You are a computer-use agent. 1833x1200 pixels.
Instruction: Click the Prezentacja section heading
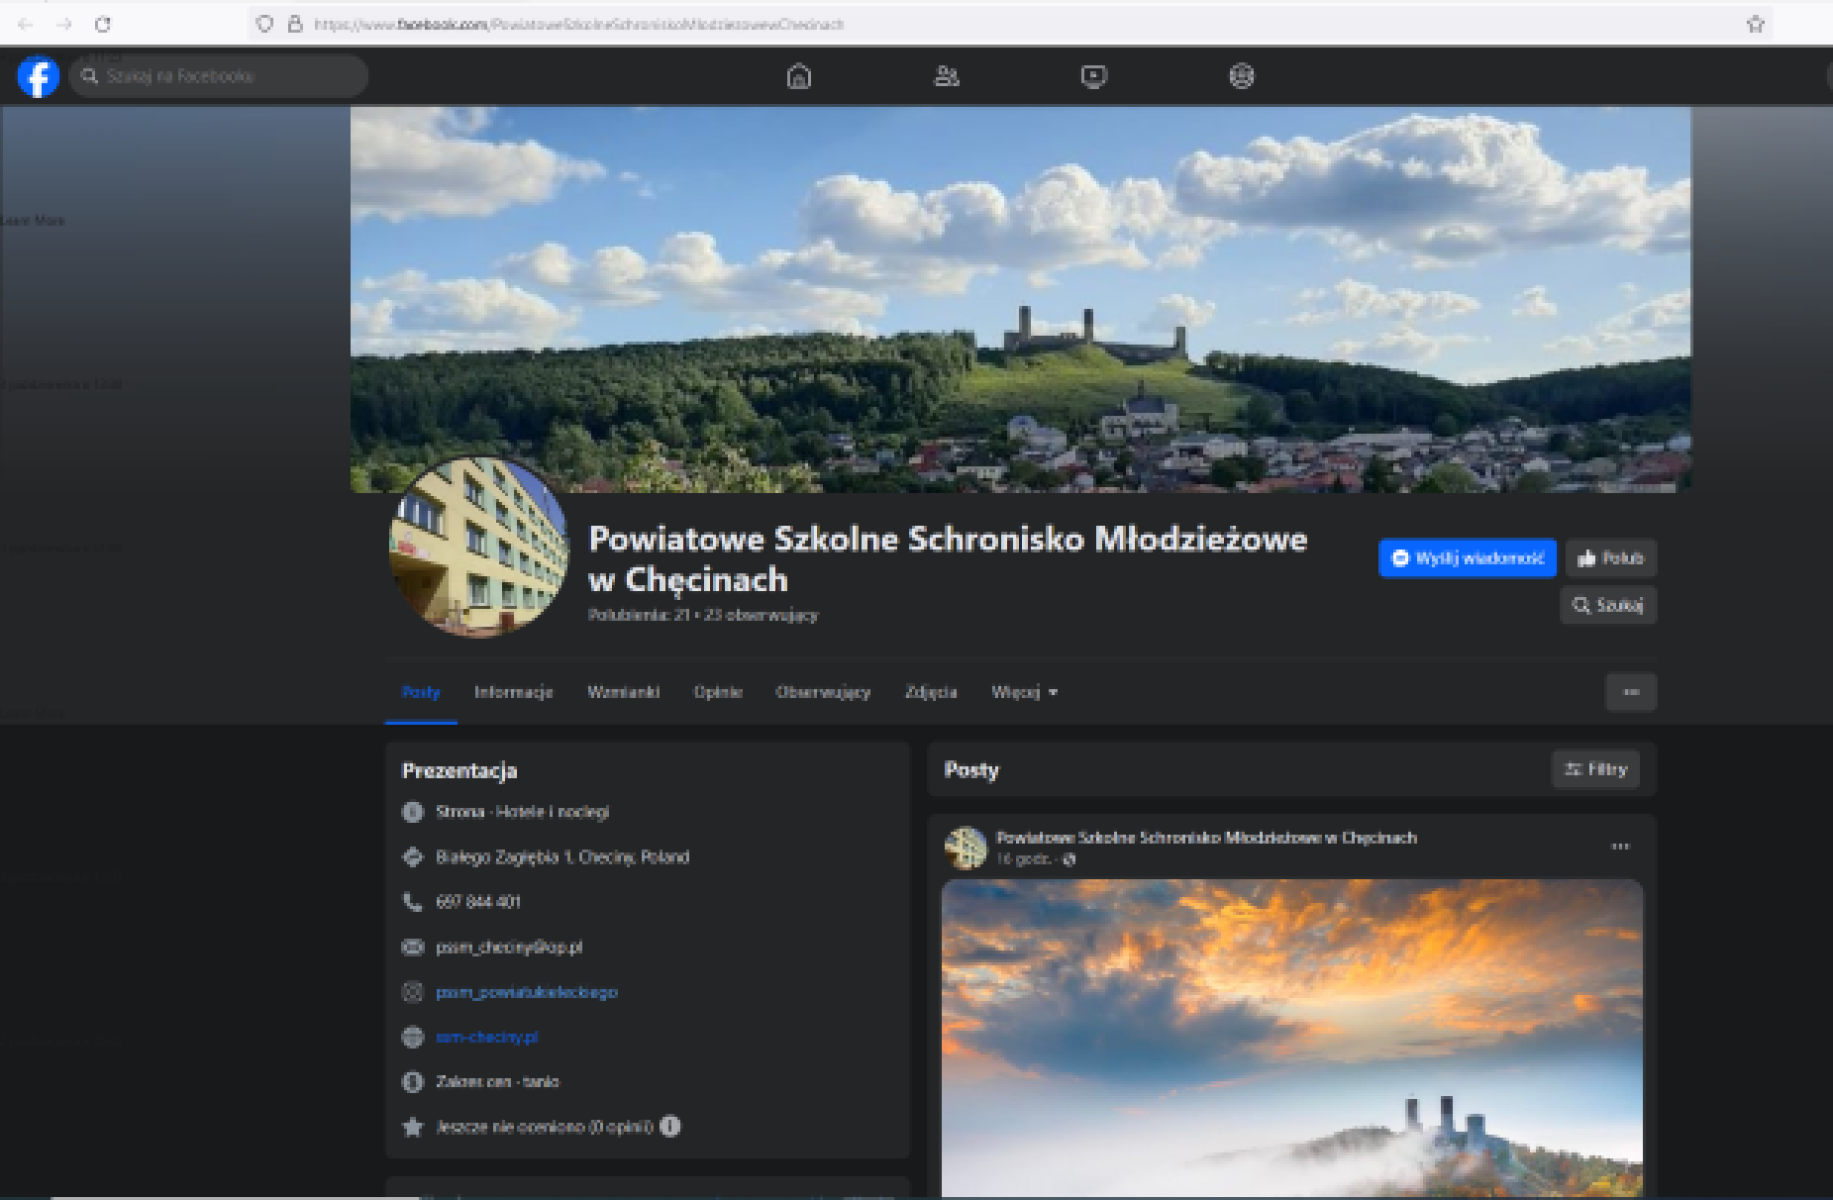tap(459, 771)
